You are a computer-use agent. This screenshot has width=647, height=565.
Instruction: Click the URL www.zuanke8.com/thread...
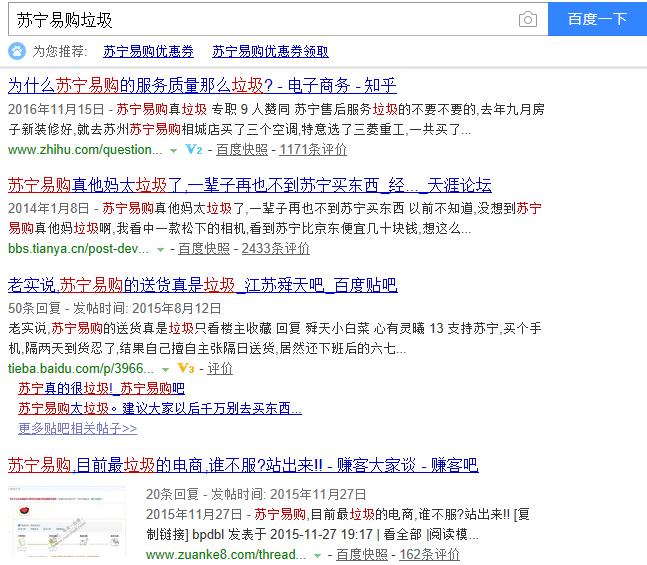pos(226,555)
